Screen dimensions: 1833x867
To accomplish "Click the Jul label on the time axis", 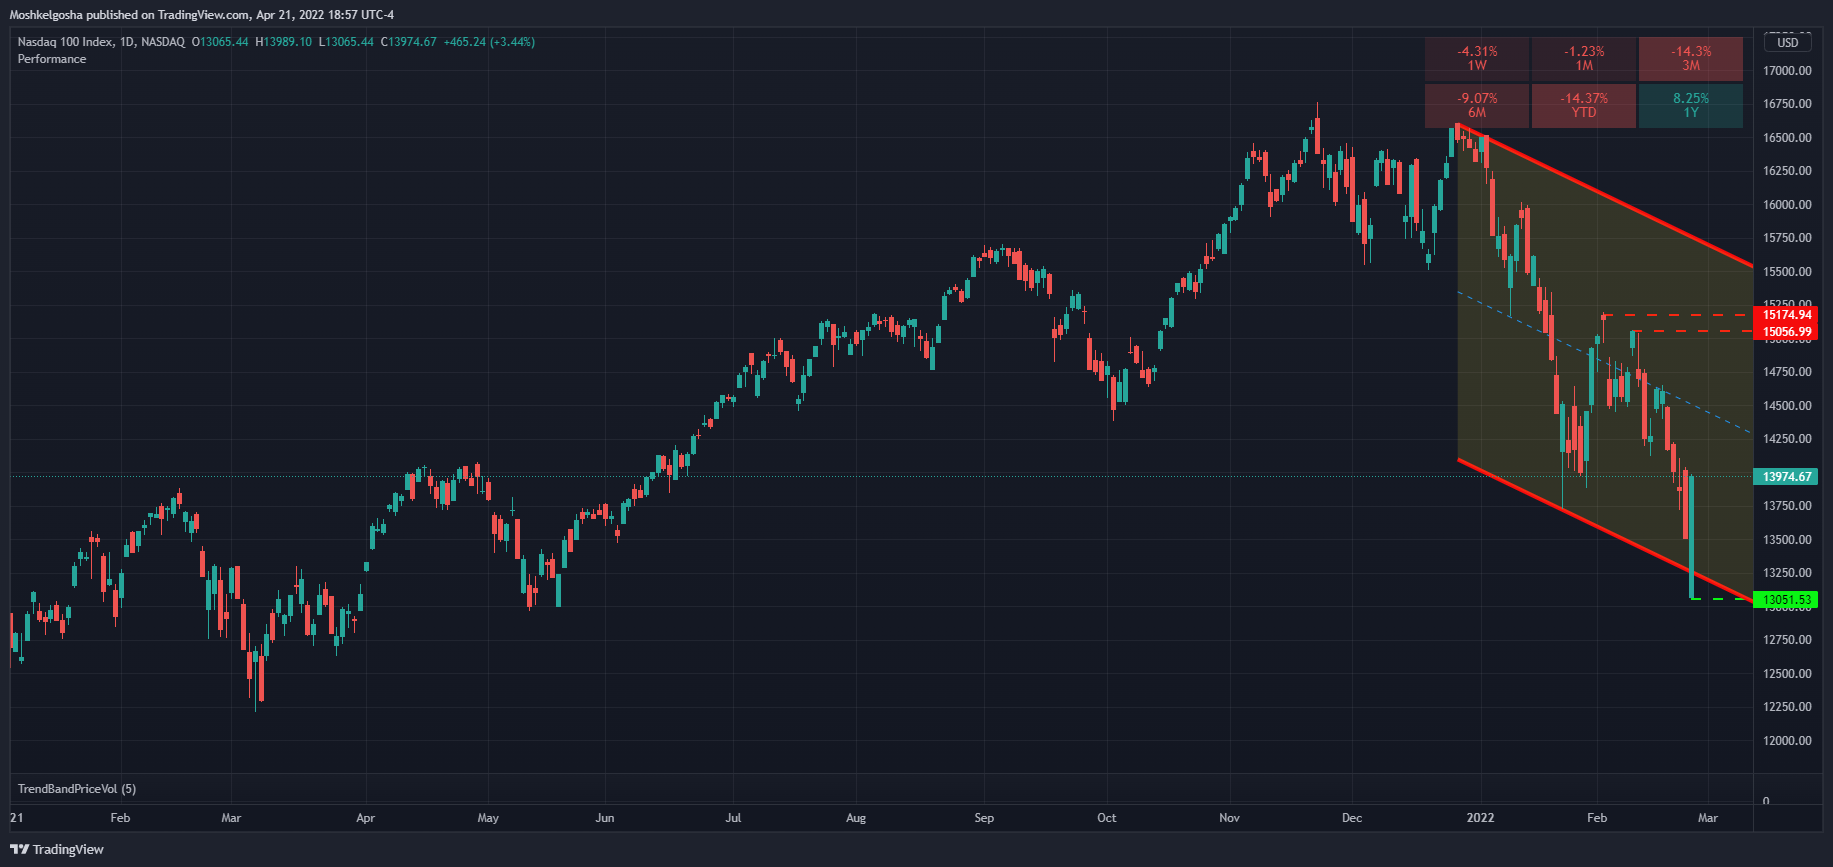I will pos(733,818).
